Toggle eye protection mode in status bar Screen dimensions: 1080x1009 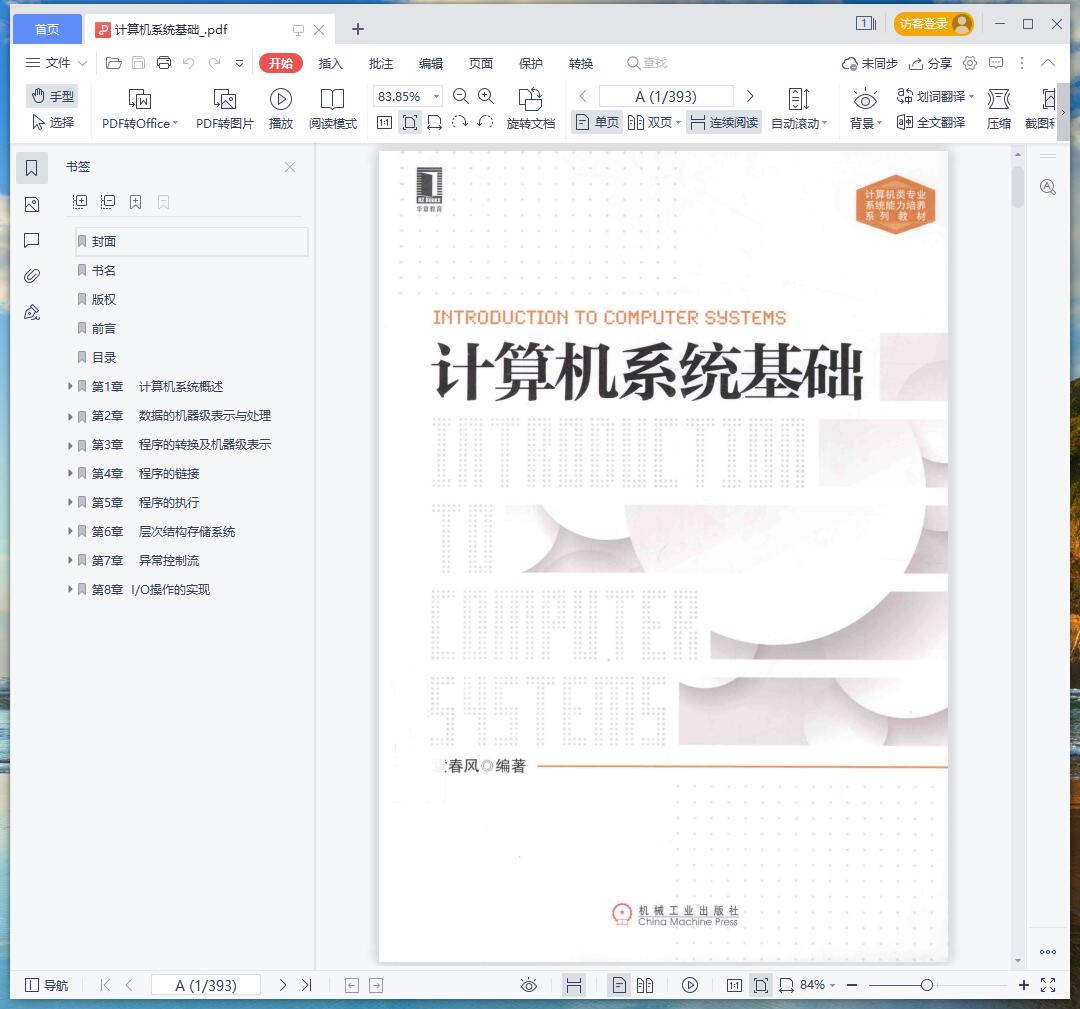pos(528,985)
